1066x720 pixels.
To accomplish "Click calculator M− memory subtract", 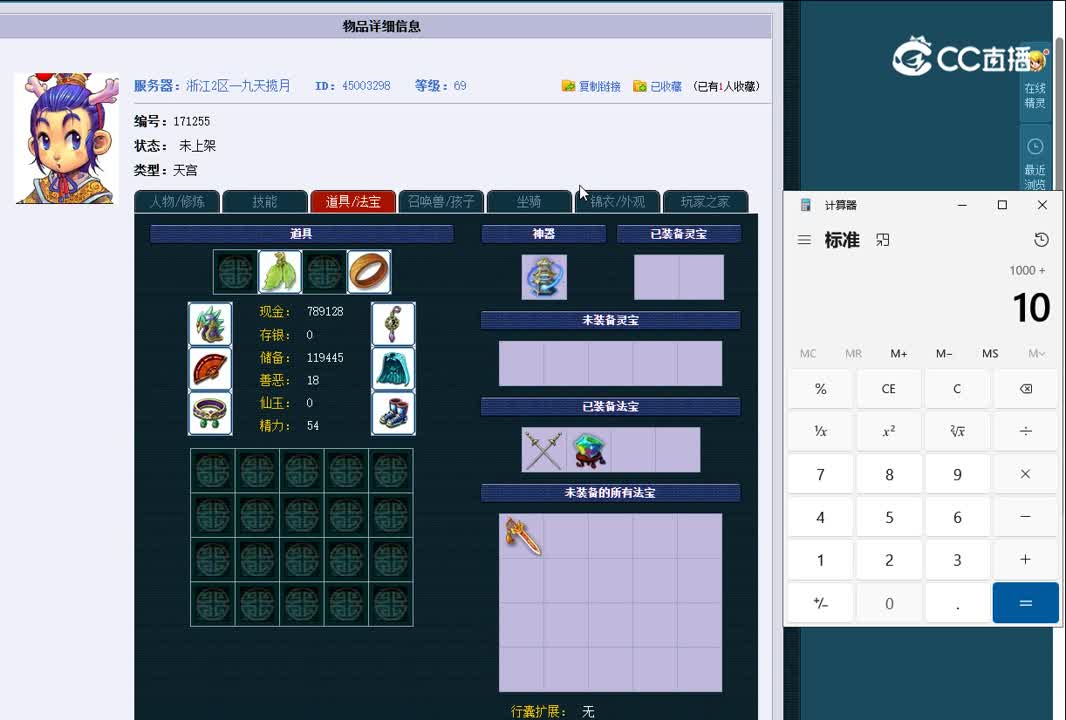I will [944, 354].
